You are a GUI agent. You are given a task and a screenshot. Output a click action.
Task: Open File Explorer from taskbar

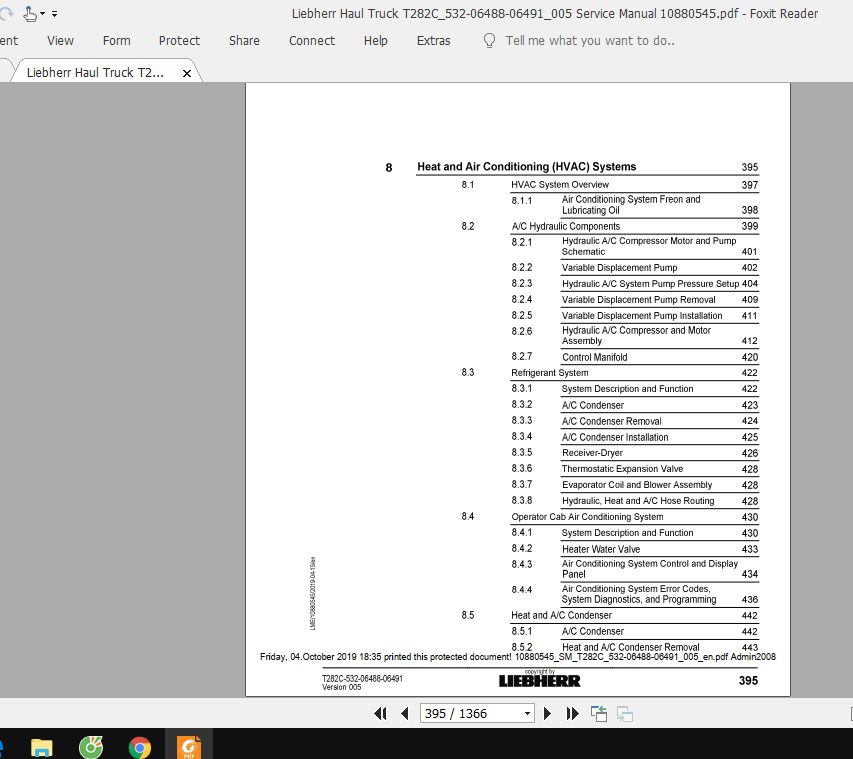click(x=42, y=748)
